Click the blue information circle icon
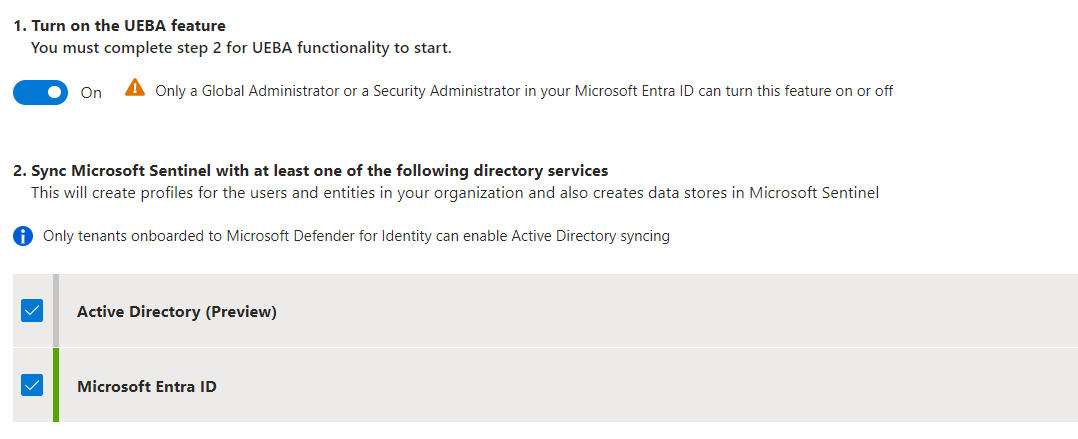Image resolution: width=1078 pixels, height=439 pixels. pyautogui.click(x=23, y=236)
